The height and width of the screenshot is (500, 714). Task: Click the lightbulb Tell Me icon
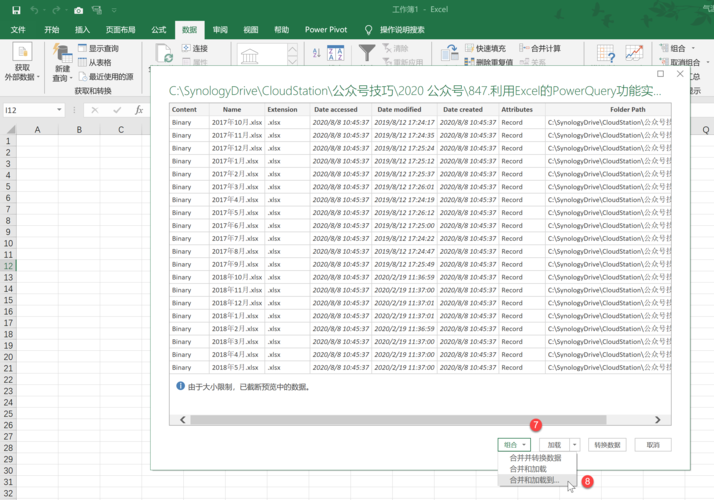368,30
